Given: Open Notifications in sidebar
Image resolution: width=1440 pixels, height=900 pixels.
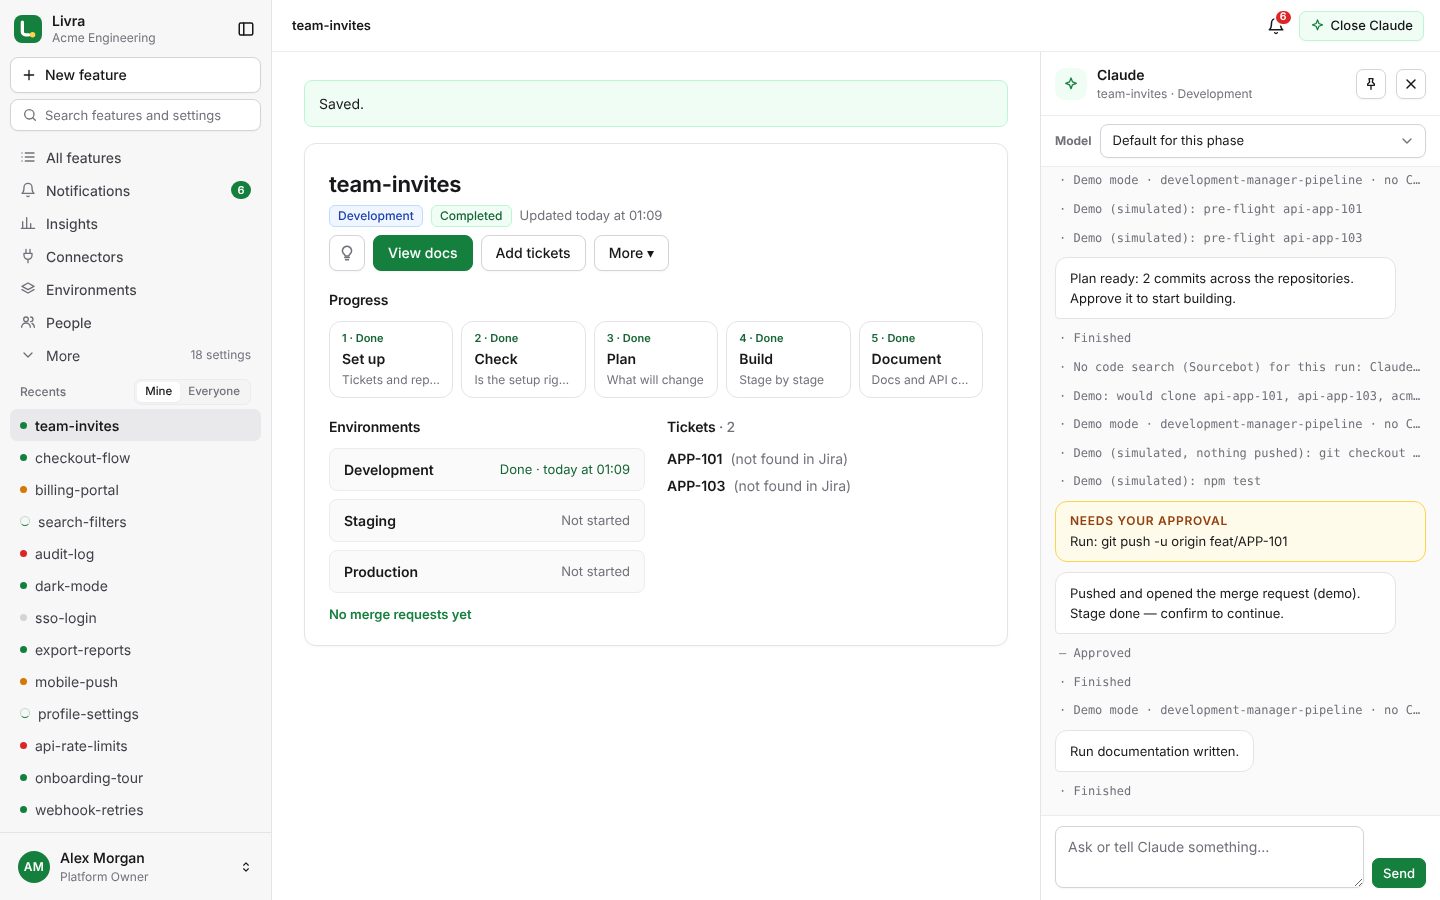Looking at the screenshot, I should [x=135, y=191].
